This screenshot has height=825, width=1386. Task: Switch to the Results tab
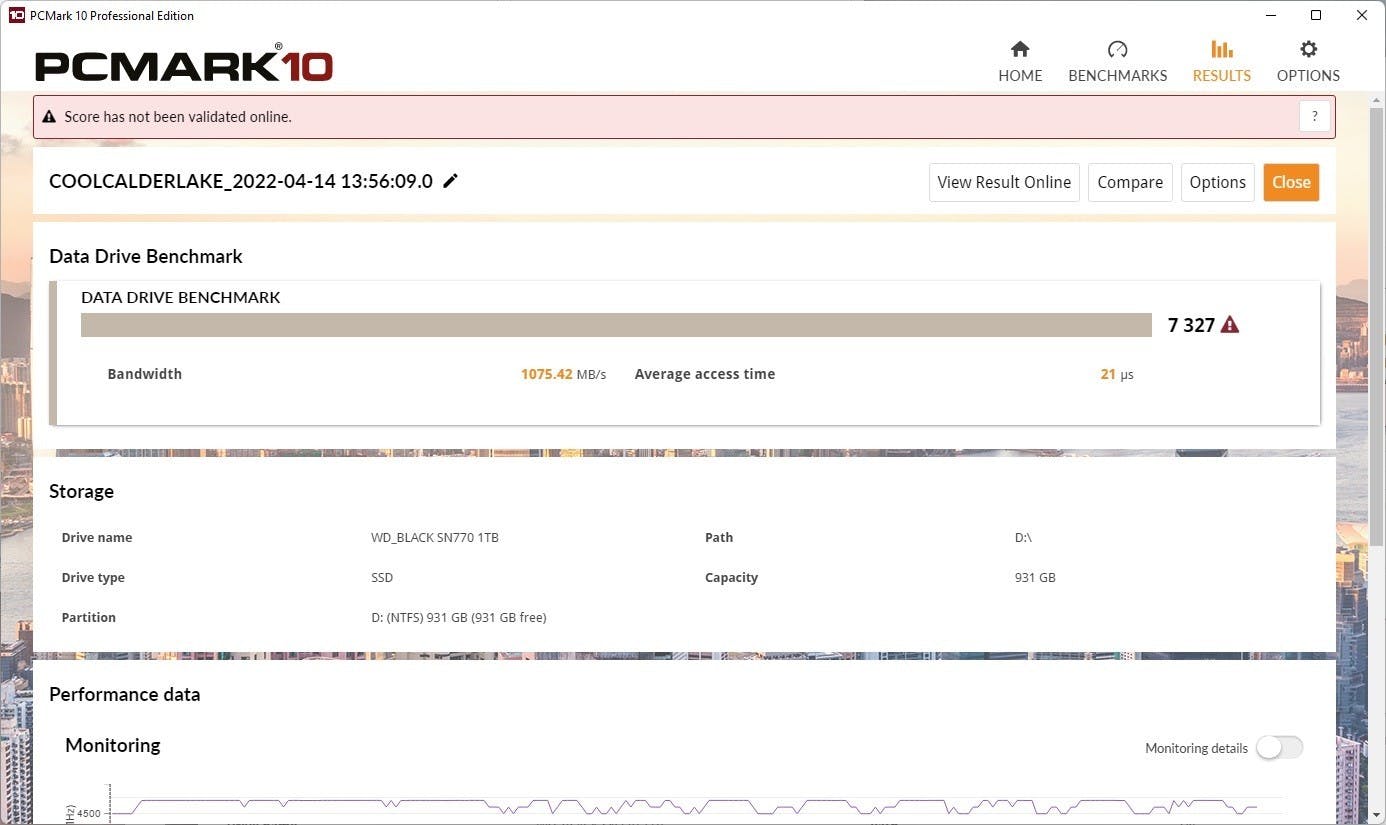pos(1221,62)
